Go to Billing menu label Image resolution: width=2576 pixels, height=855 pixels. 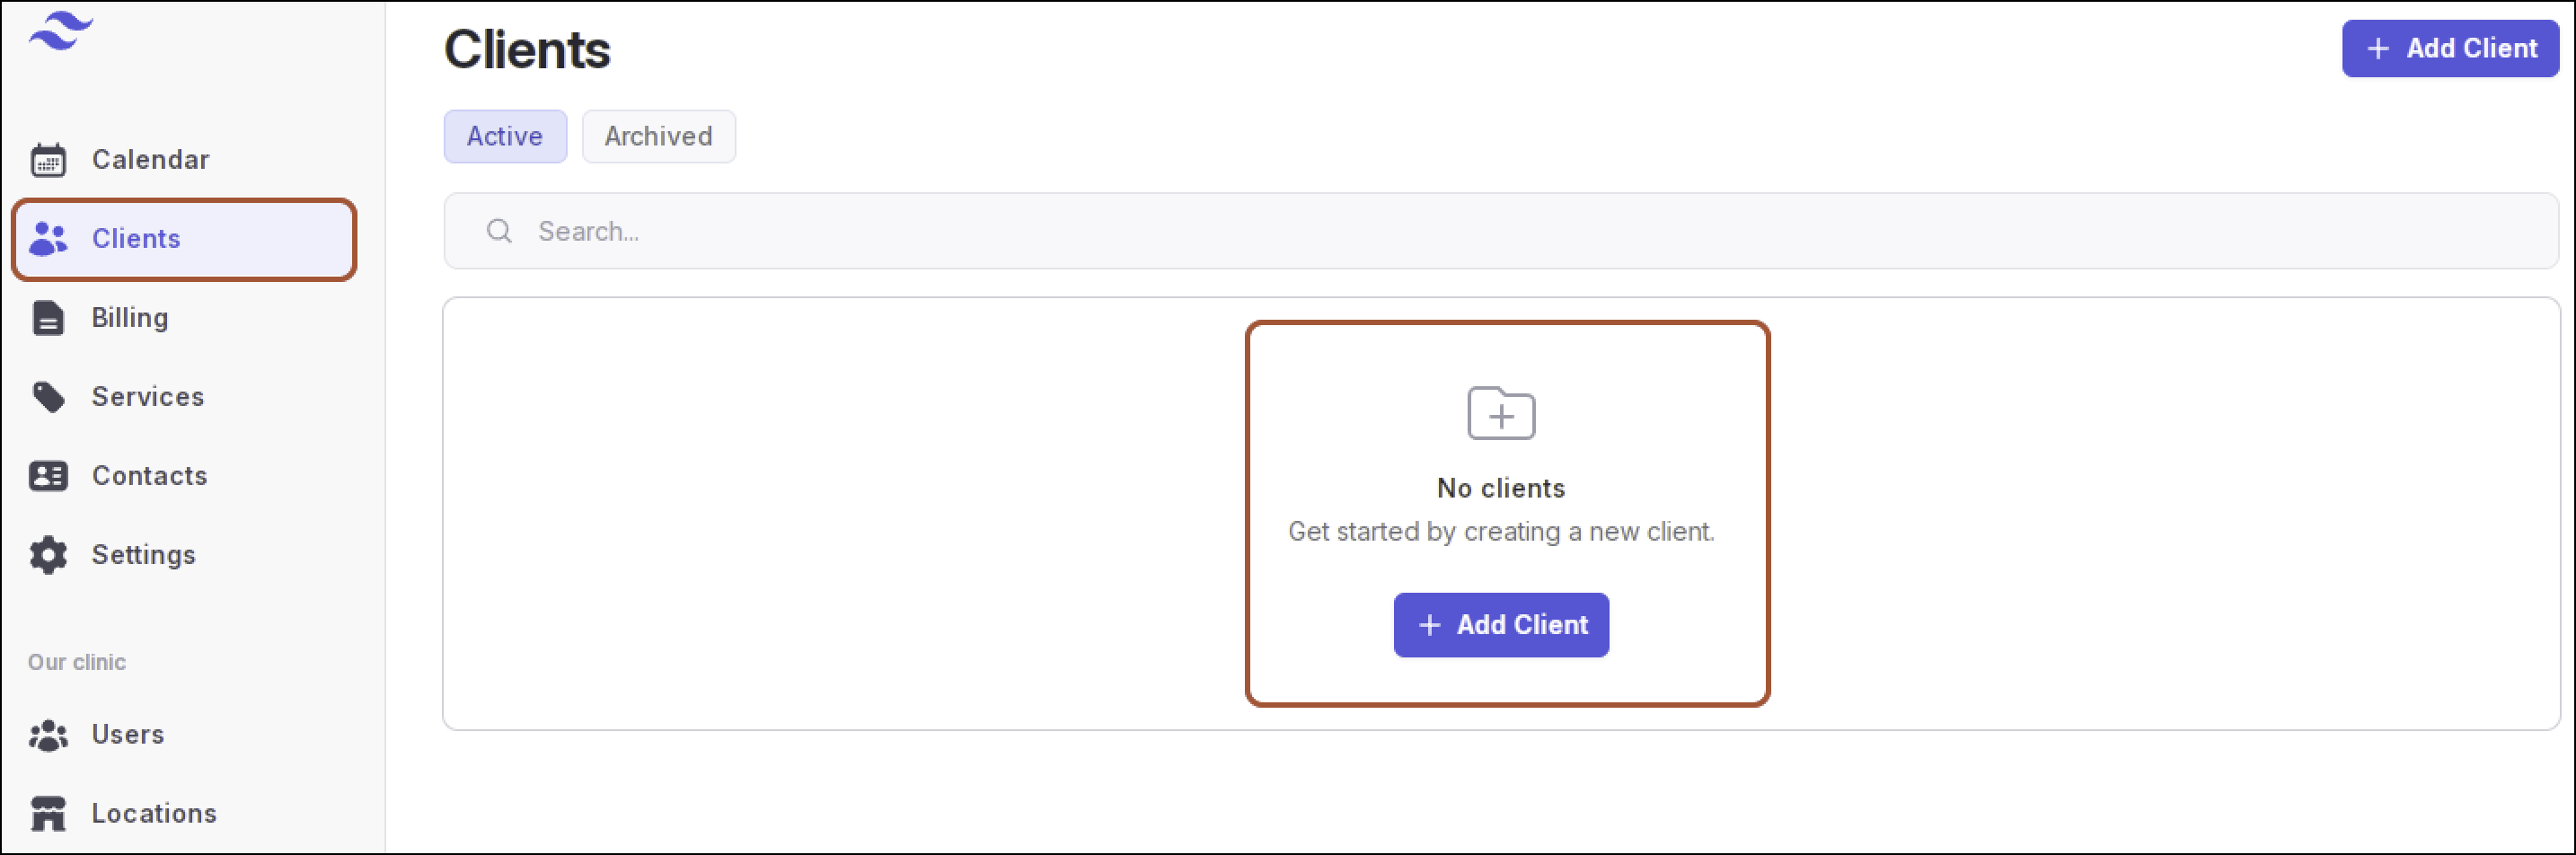point(130,318)
